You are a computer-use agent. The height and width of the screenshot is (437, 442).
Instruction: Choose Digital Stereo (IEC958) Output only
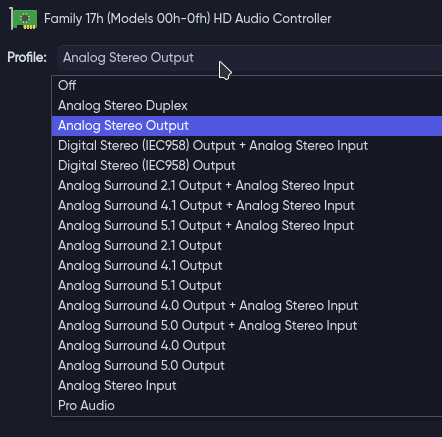tap(247, 166)
